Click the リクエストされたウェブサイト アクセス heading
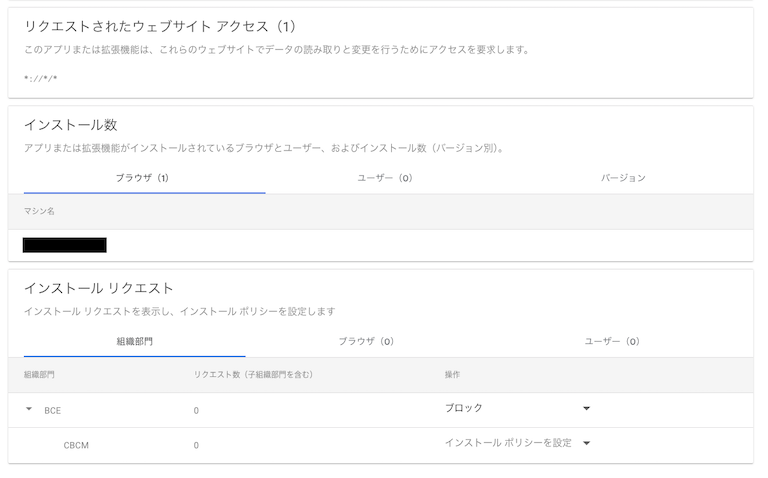Screen dimensions: 768x478 tap(159, 26)
